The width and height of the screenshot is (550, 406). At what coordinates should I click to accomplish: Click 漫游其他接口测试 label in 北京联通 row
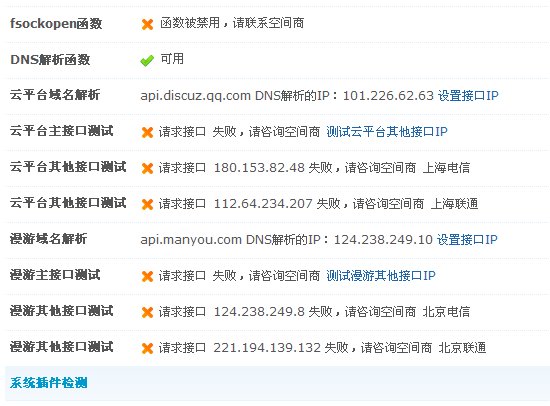pyautogui.click(x=61, y=347)
